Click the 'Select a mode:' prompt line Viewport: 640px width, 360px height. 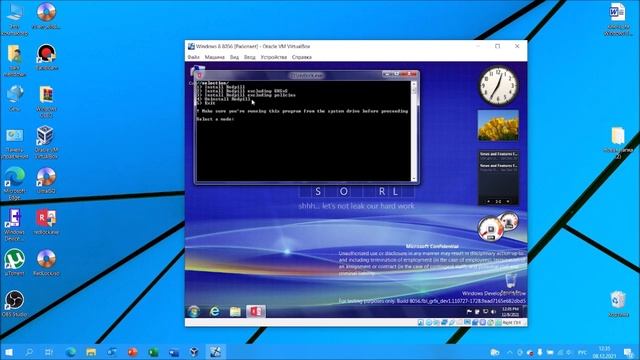pyautogui.click(x=215, y=119)
